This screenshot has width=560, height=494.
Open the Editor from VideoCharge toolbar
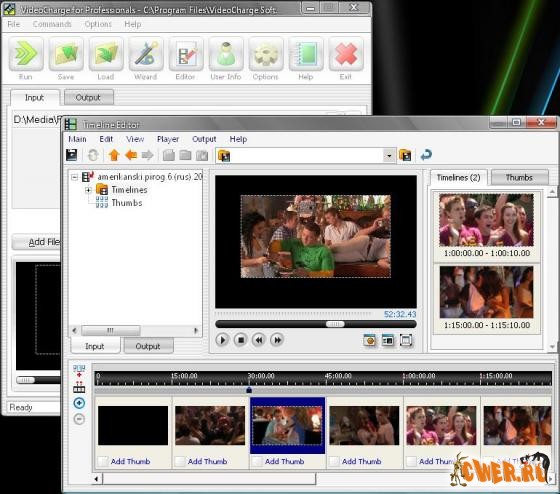pos(186,55)
